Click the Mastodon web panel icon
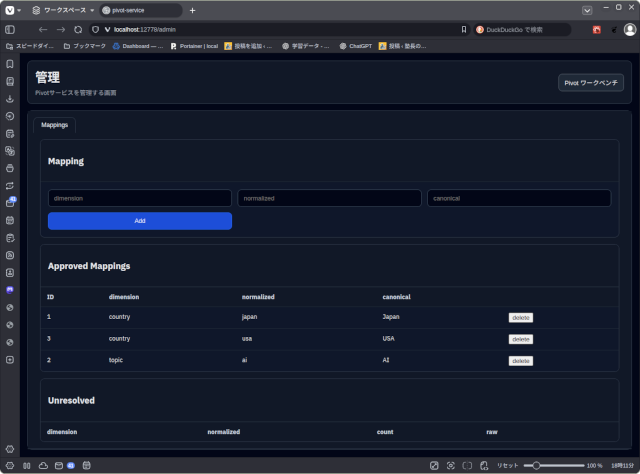Image resolution: width=640 pixels, height=474 pixels. [x=10, y=290]
